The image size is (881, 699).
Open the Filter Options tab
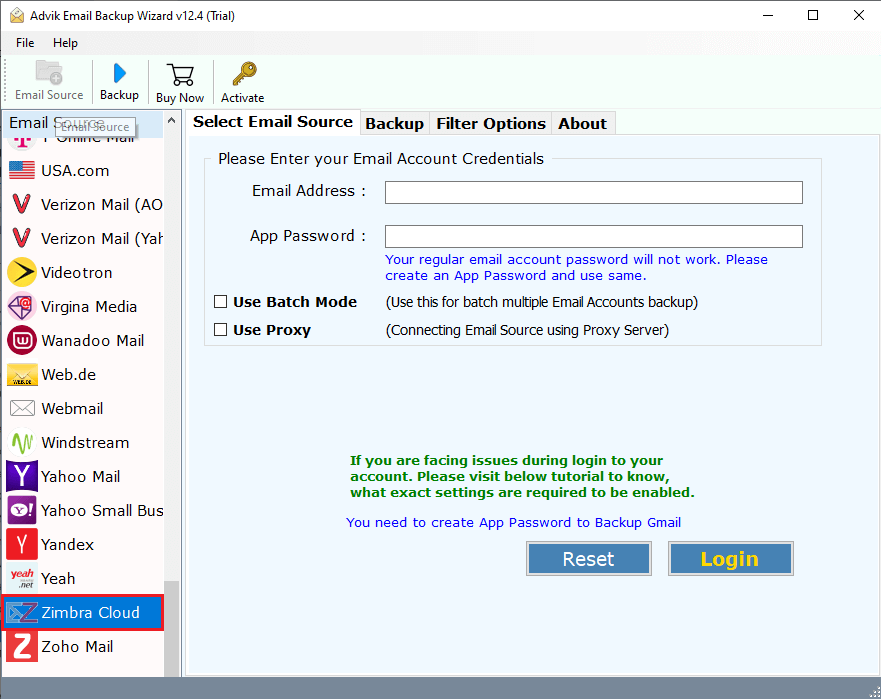point(491,124)
